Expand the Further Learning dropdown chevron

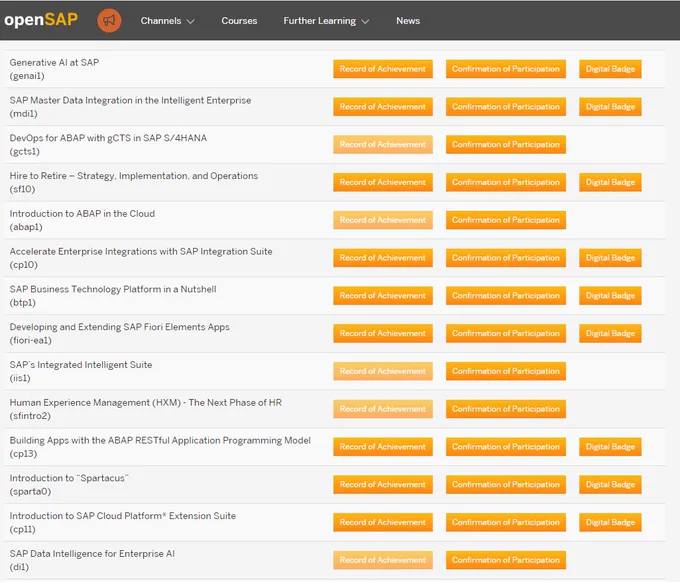(x=365, y=21)
